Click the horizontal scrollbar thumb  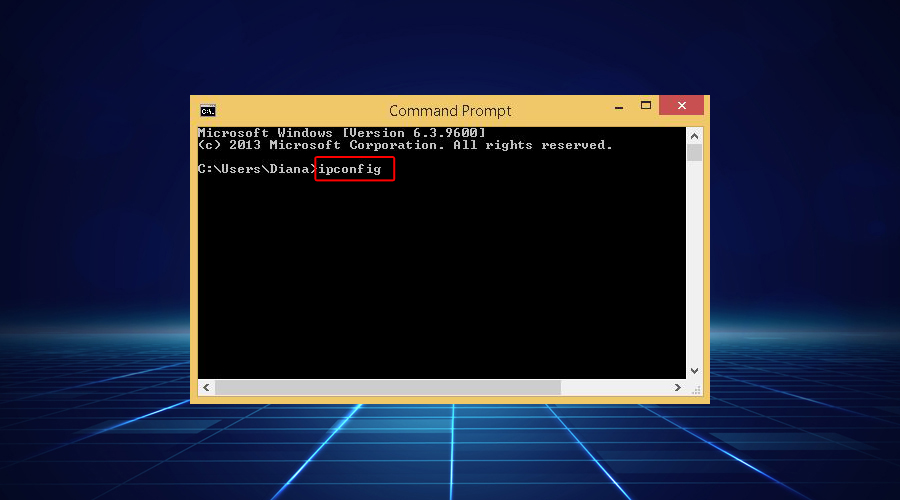[387, 387]
